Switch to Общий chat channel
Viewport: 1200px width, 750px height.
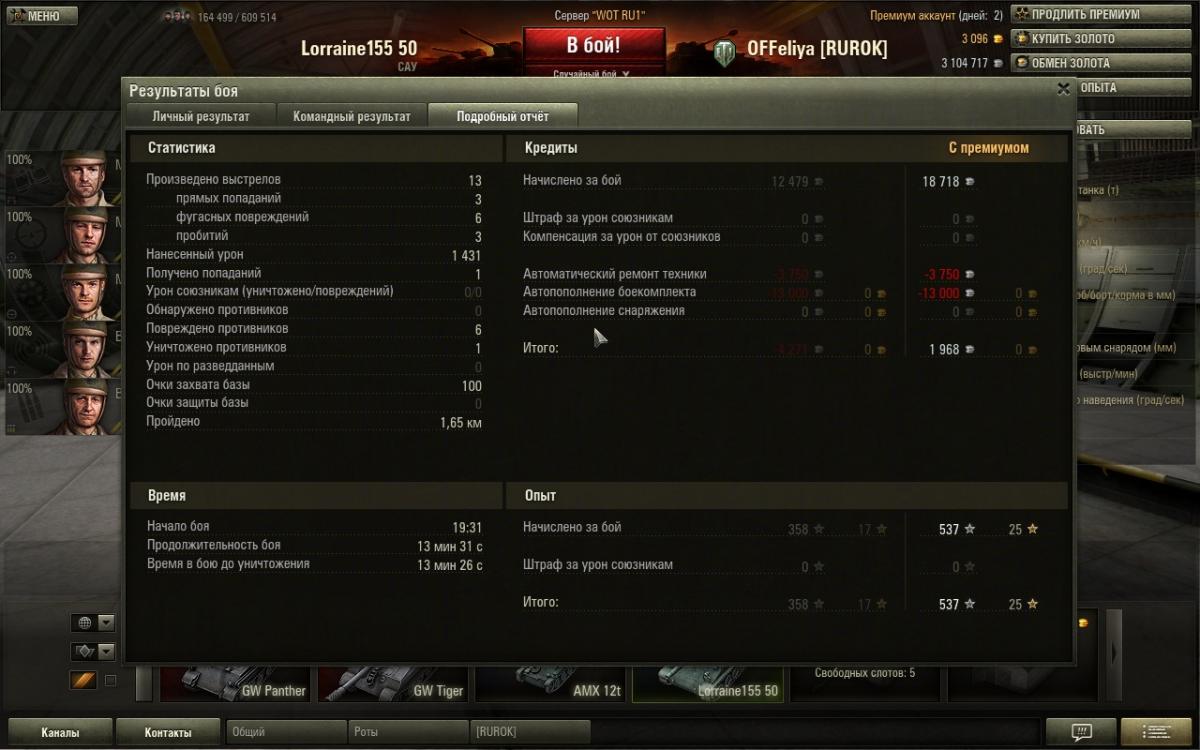[x=286, y=732]
